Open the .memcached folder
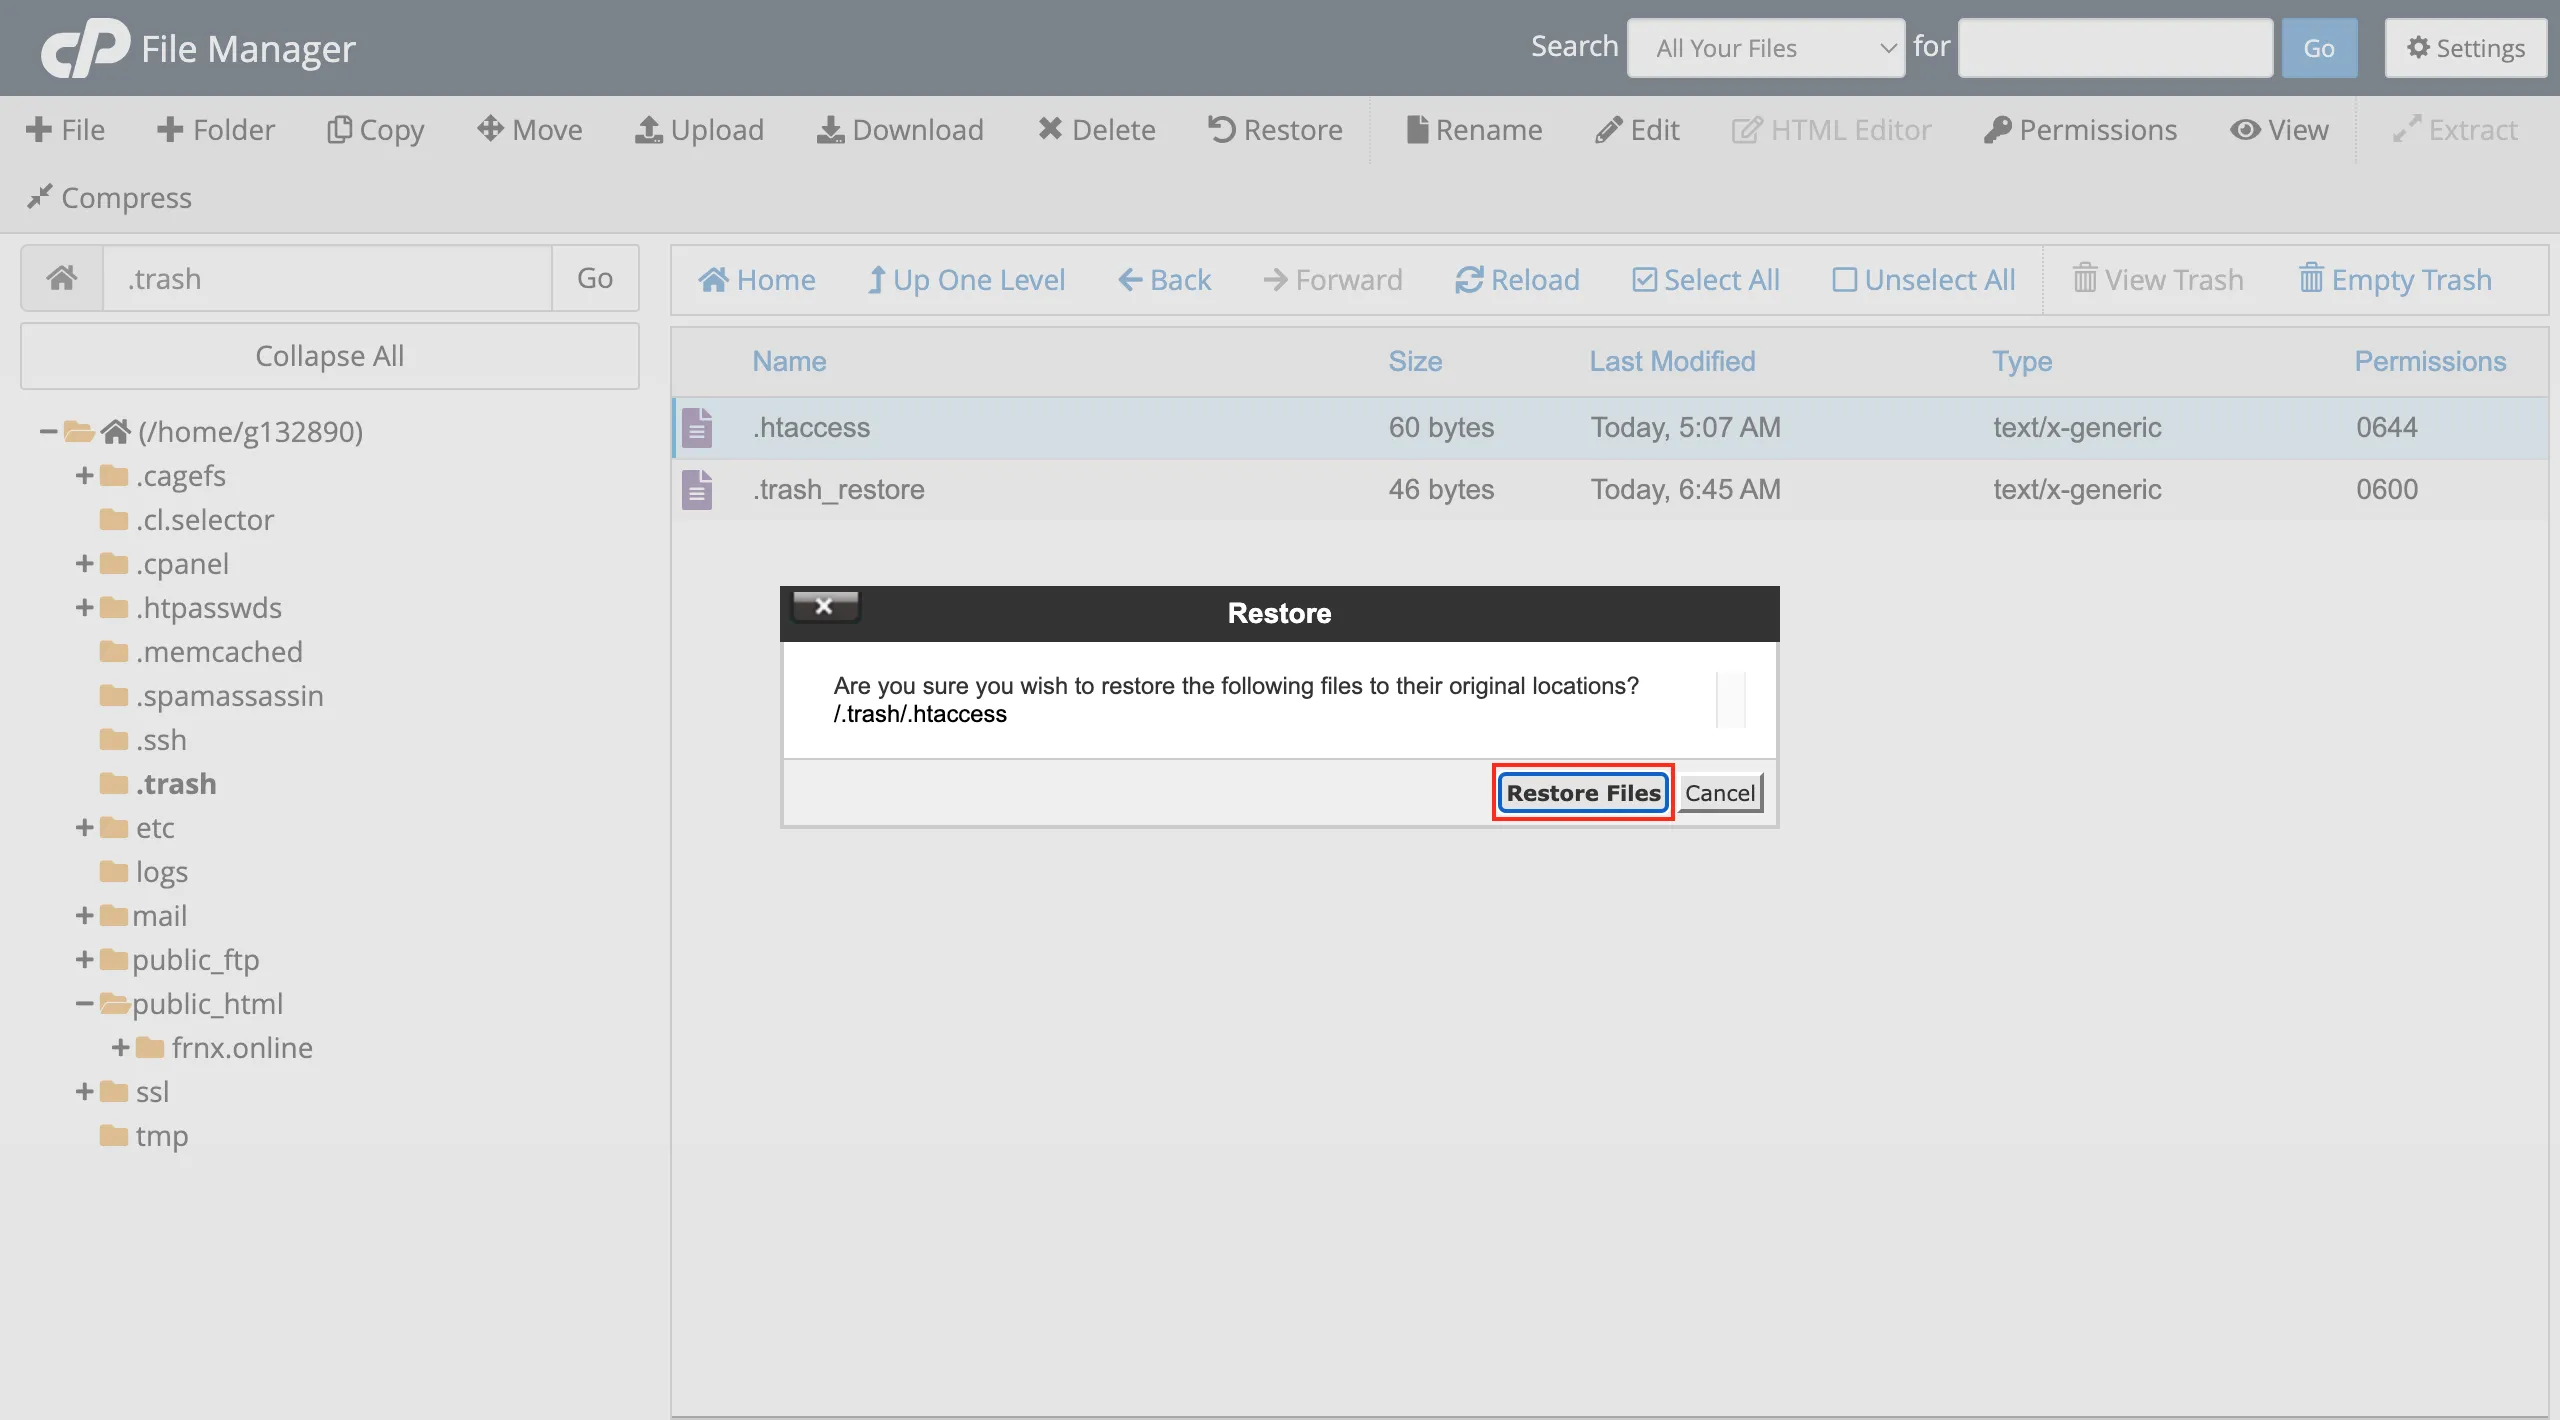 pos(201,651)
